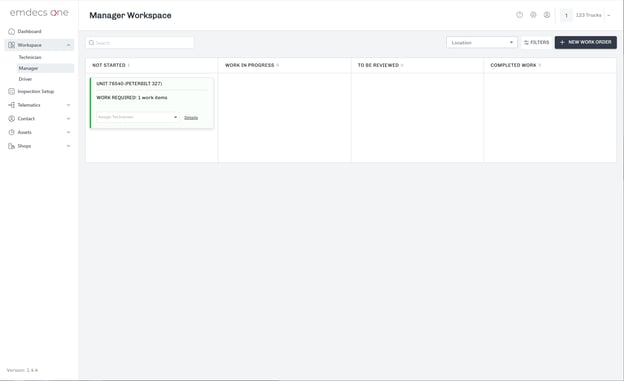Click the NOT STARTED column header
This screenshot has height=381, width=624.
[x=109, y=65]
